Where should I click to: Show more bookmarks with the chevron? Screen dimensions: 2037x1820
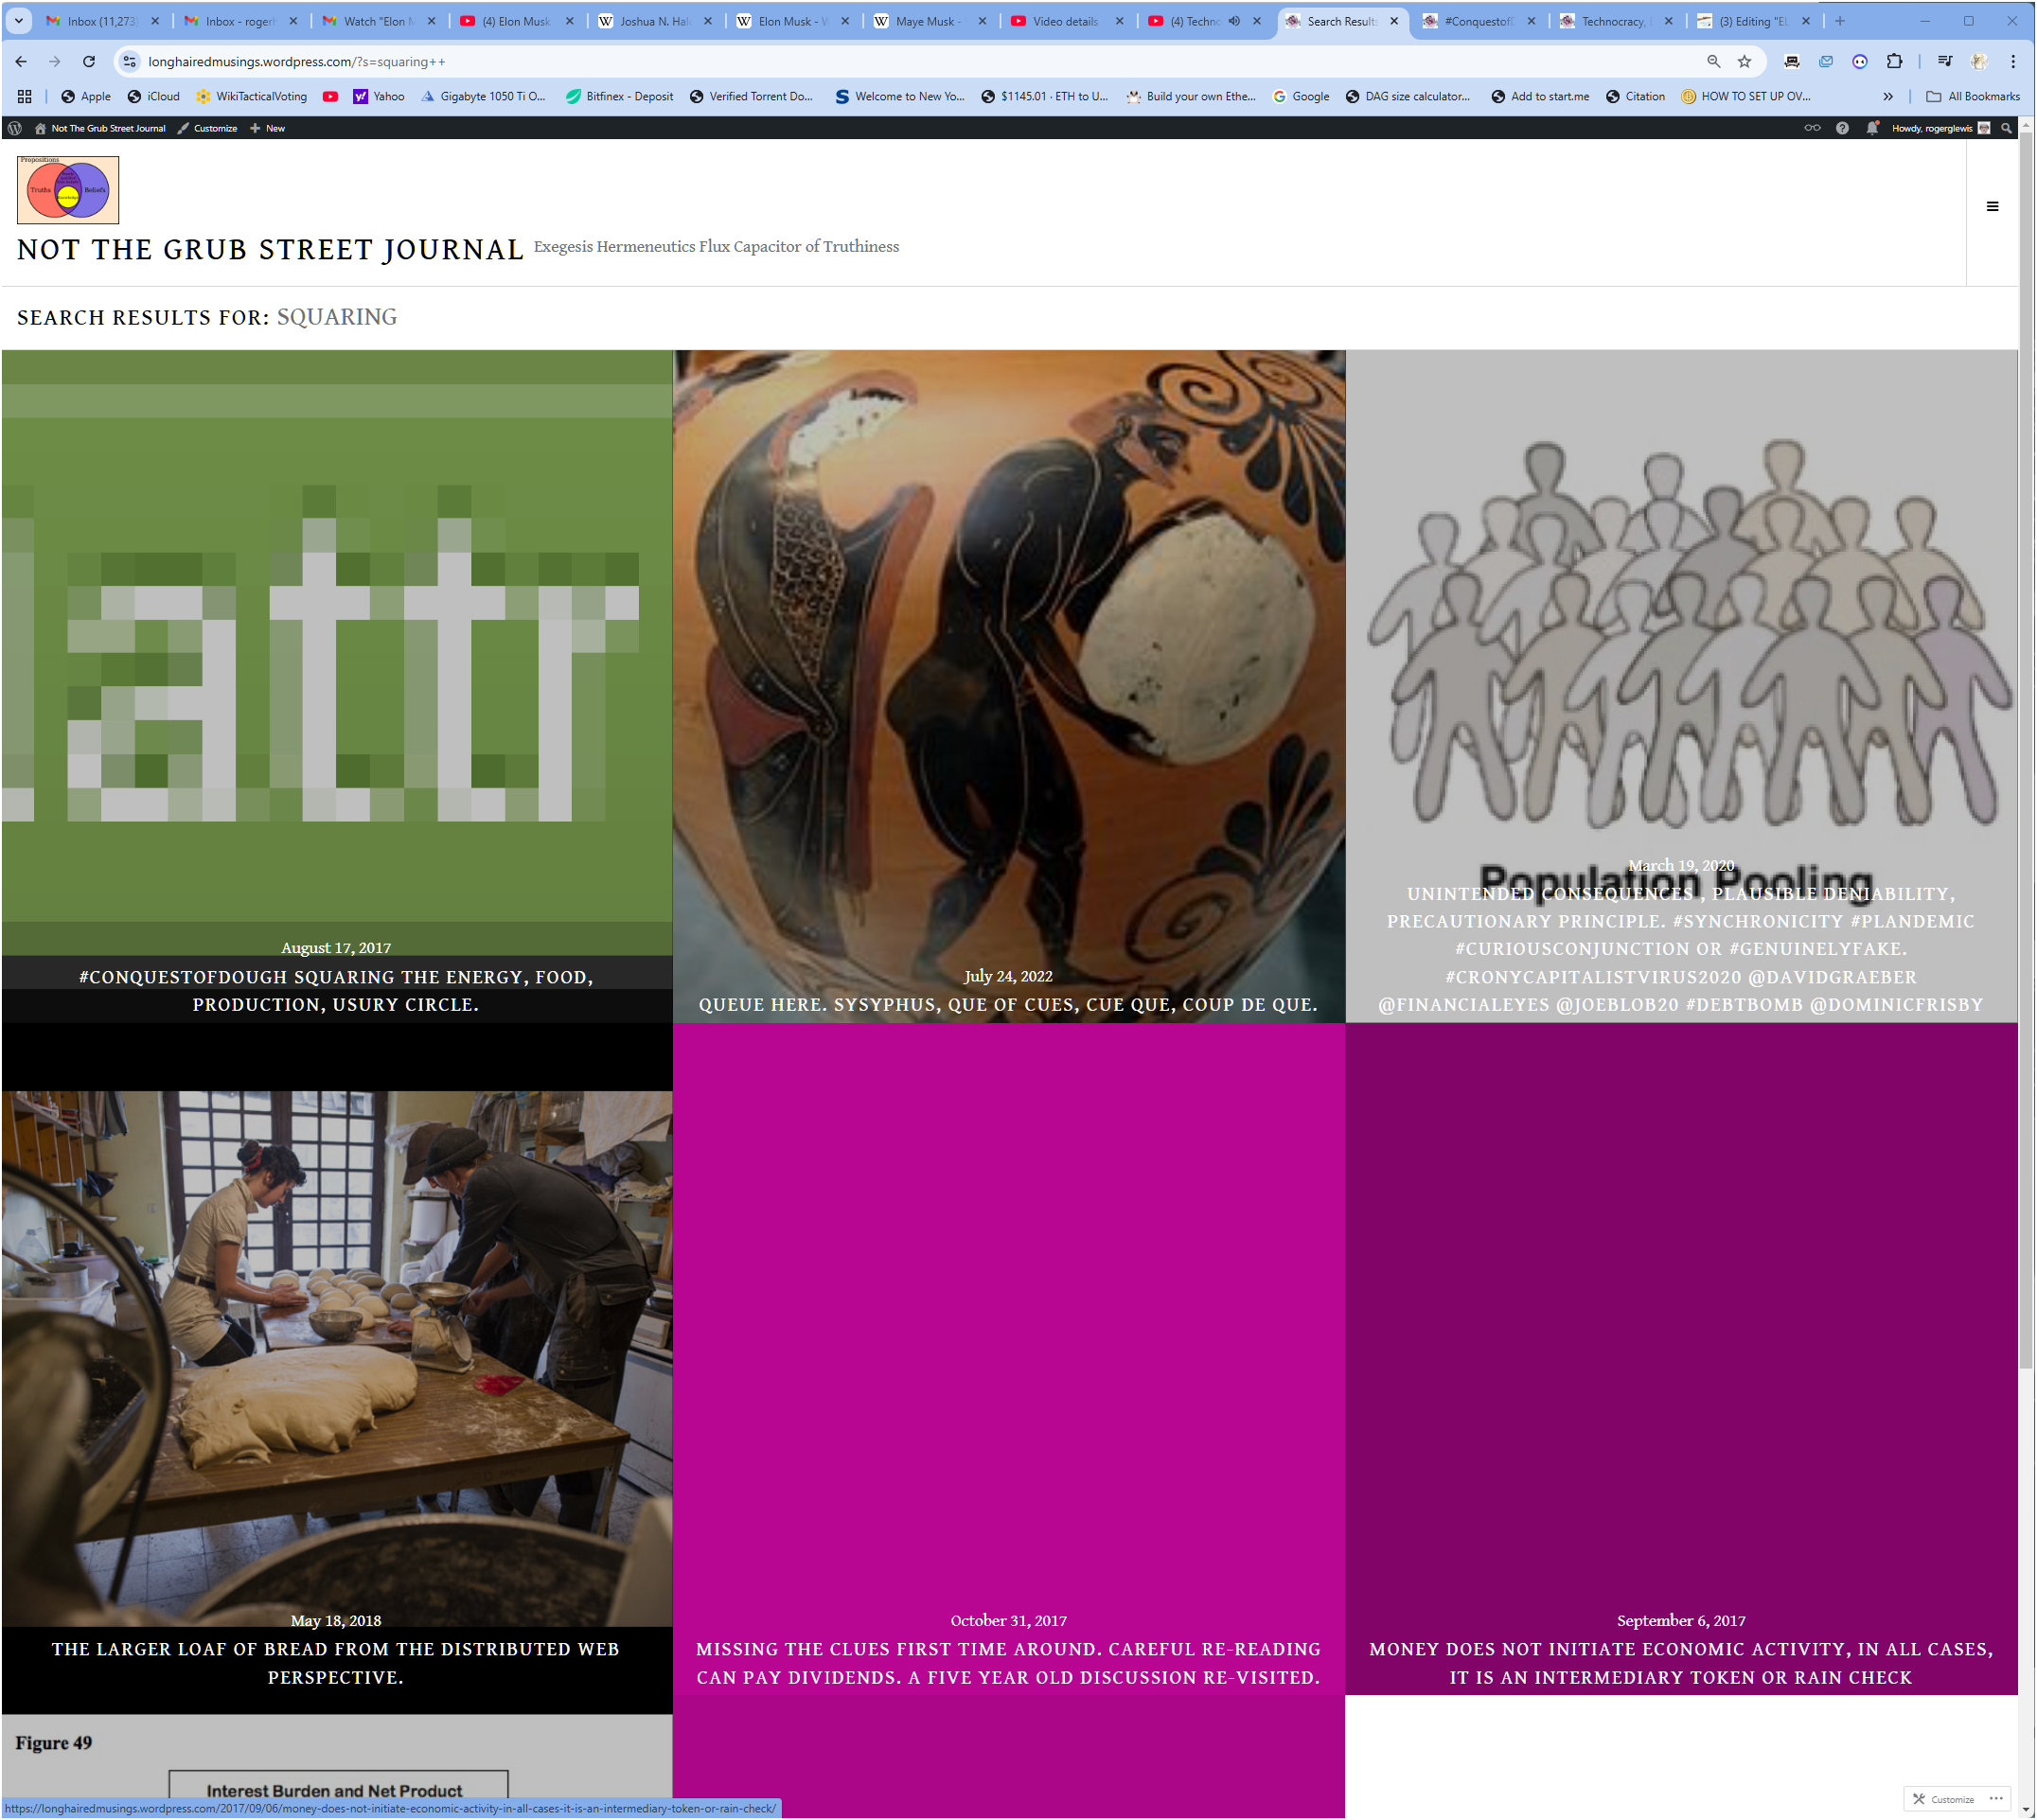pos(1888,97)
